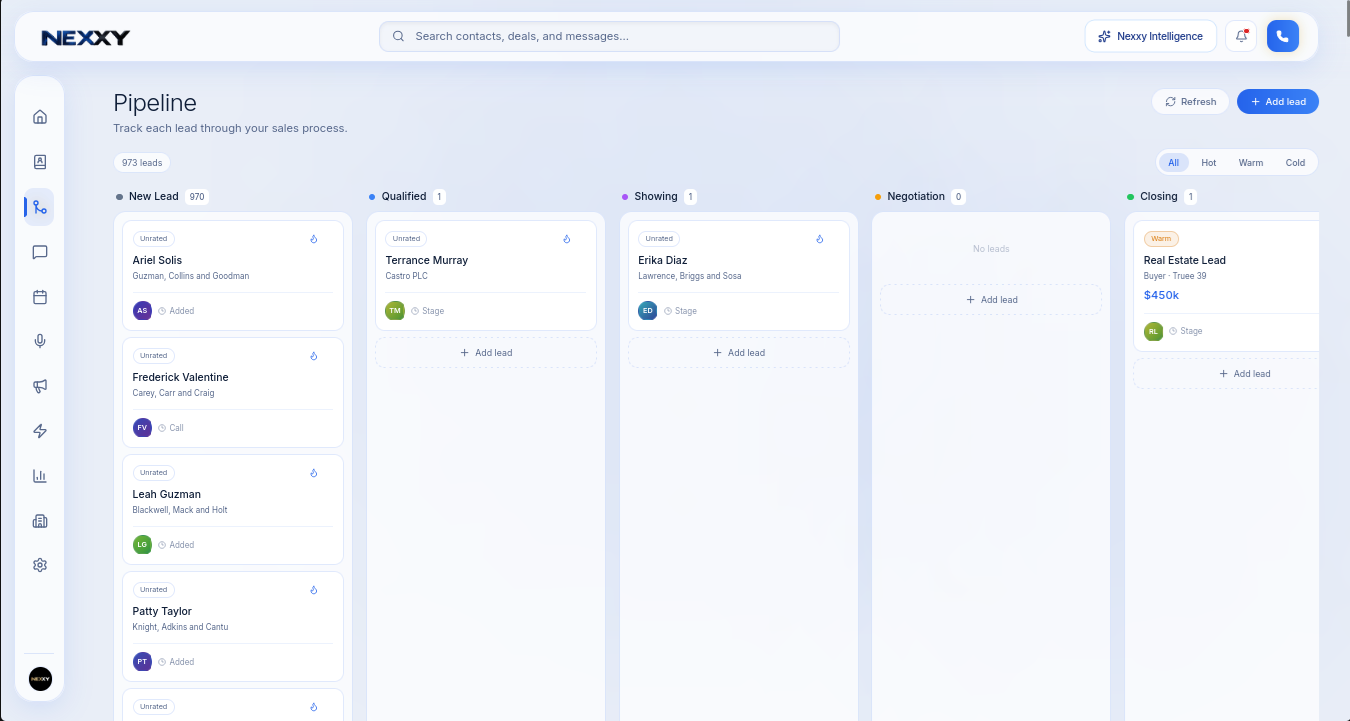Viewport: 1350px width, 721px height.
Task: Open Settings gear in sidebar
Action: tap(40, 565)
